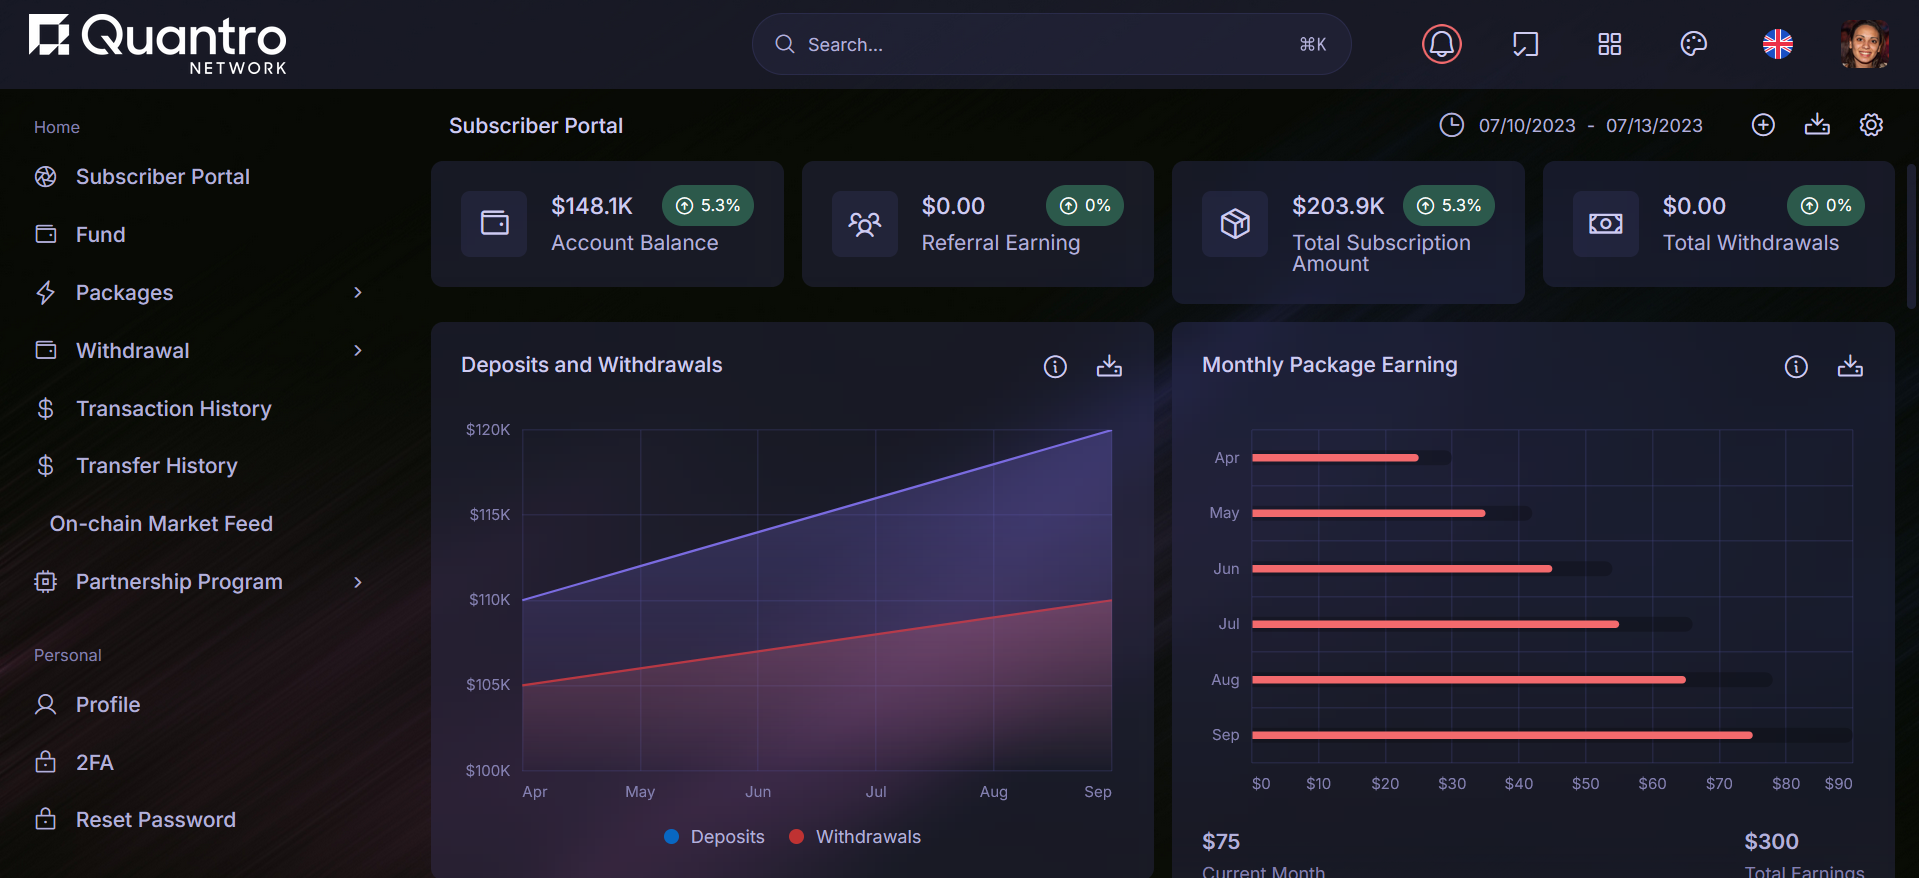Screen dimensions: 1919x878
Task: Go to Transaction History page
Action: pyautogui.click(x=173, y=409)
